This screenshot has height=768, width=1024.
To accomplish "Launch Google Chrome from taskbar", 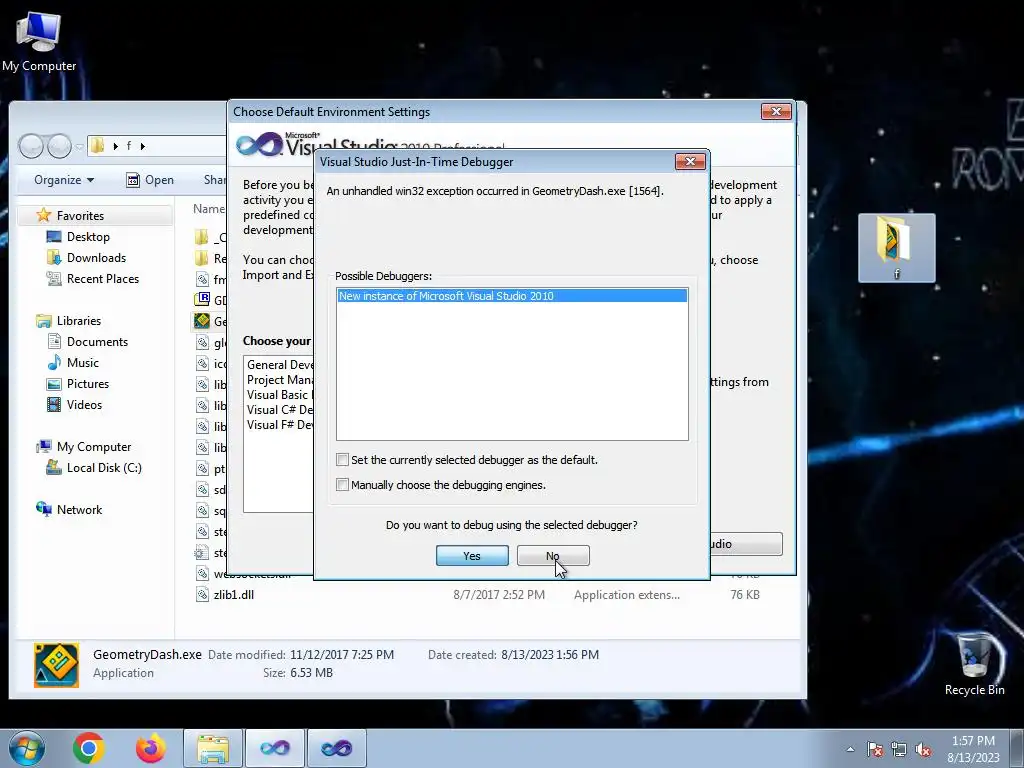I will 89,748.
